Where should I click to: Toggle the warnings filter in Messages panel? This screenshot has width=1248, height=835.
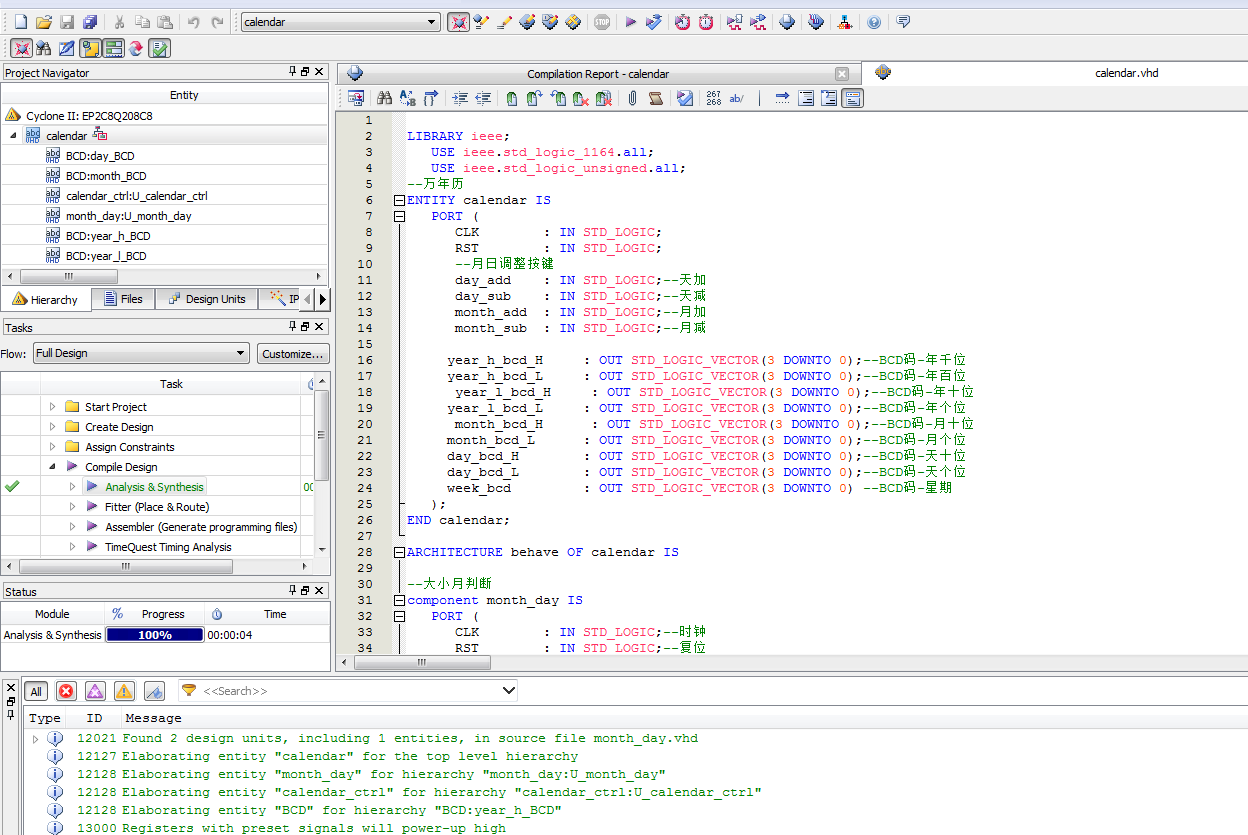pyautogui.click(x=124, y=691)
